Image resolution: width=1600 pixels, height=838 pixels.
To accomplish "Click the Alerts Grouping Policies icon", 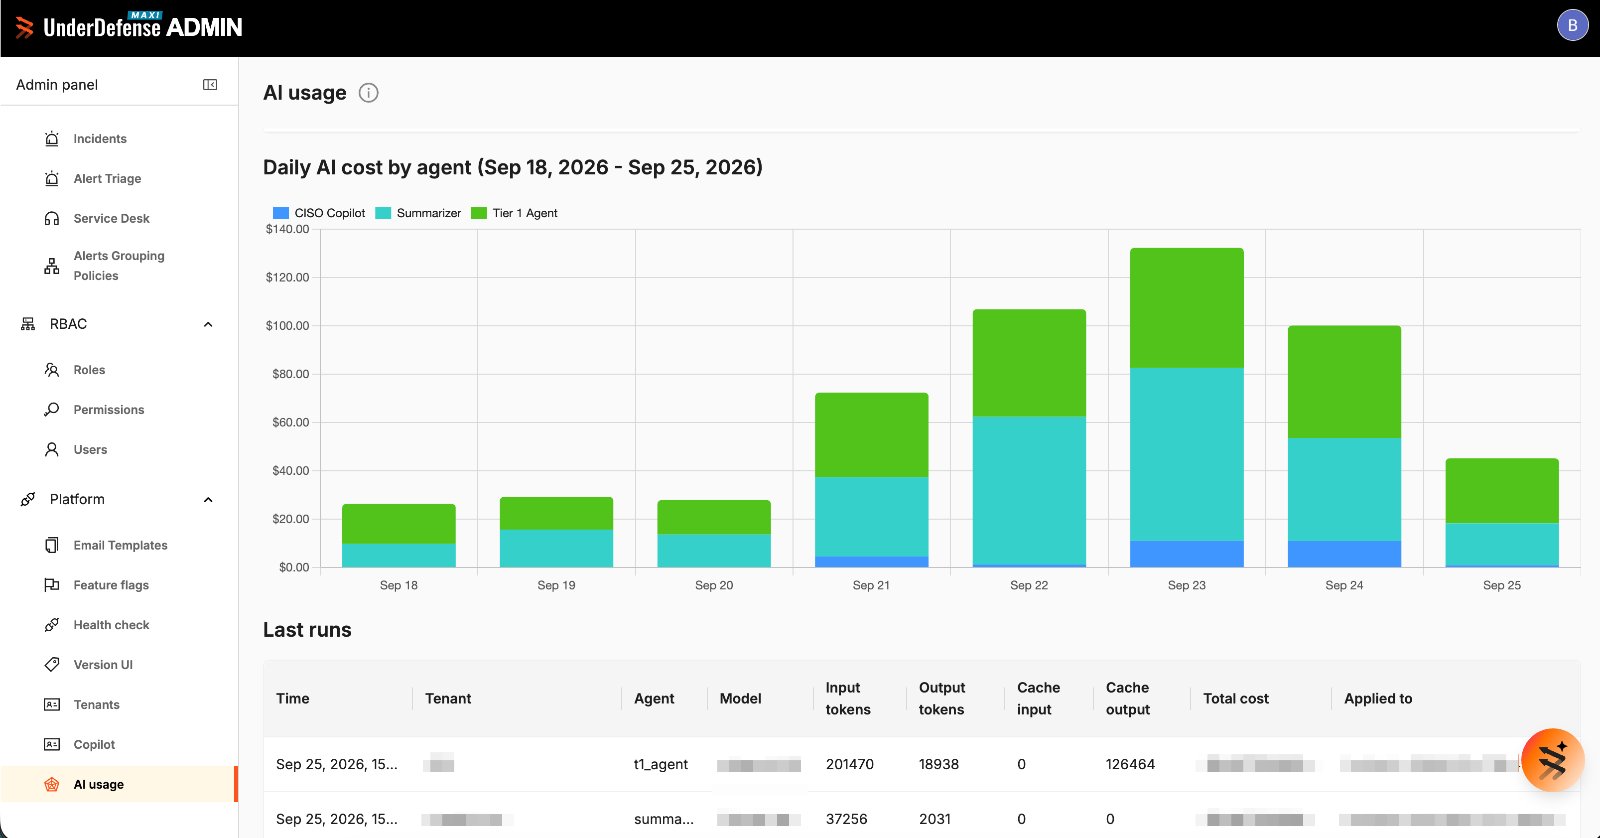I will tap(52, 266).
